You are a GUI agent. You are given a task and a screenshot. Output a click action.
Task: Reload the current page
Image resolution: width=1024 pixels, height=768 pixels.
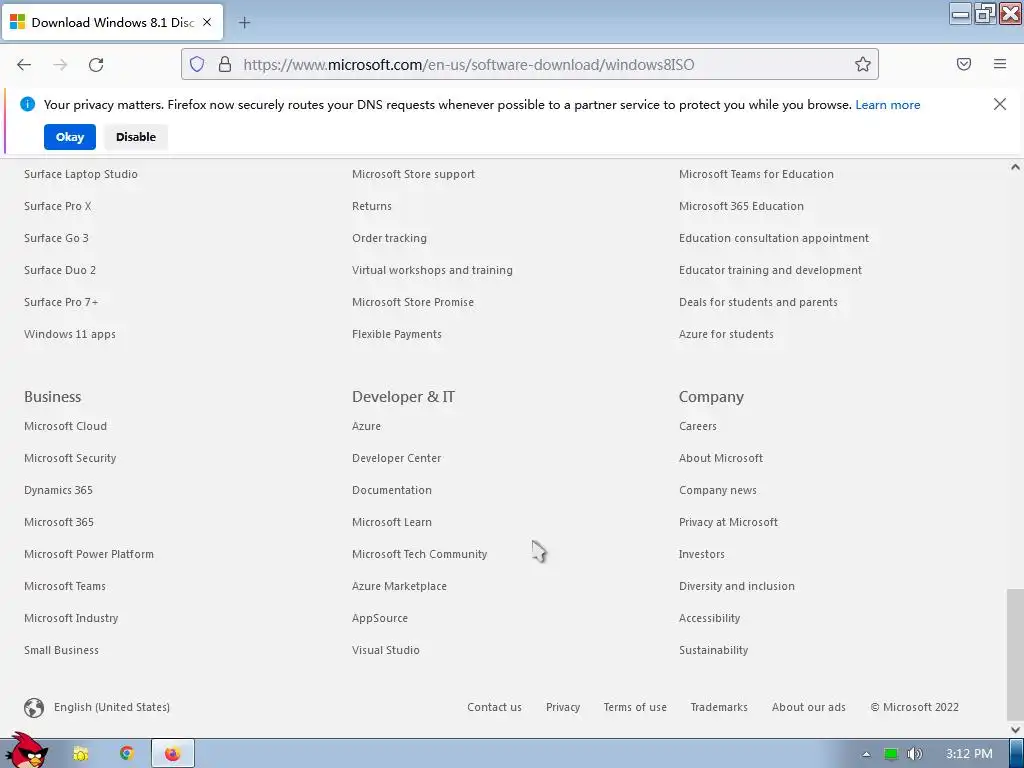point(96,64)
